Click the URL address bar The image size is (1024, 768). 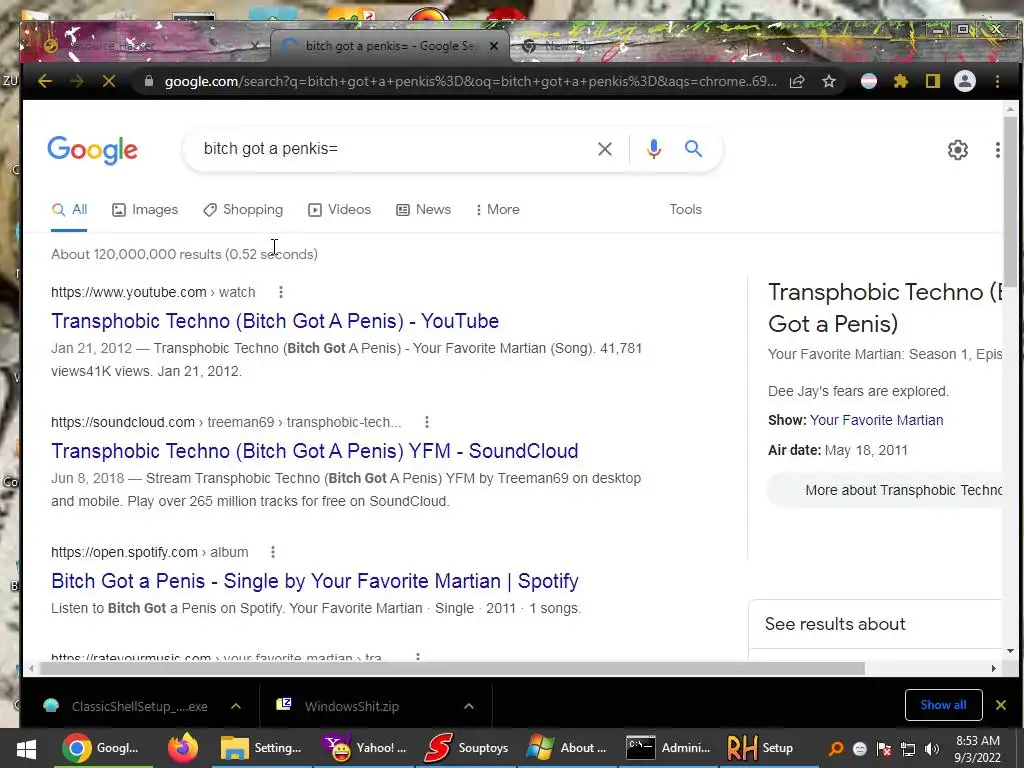pos(470,82)
